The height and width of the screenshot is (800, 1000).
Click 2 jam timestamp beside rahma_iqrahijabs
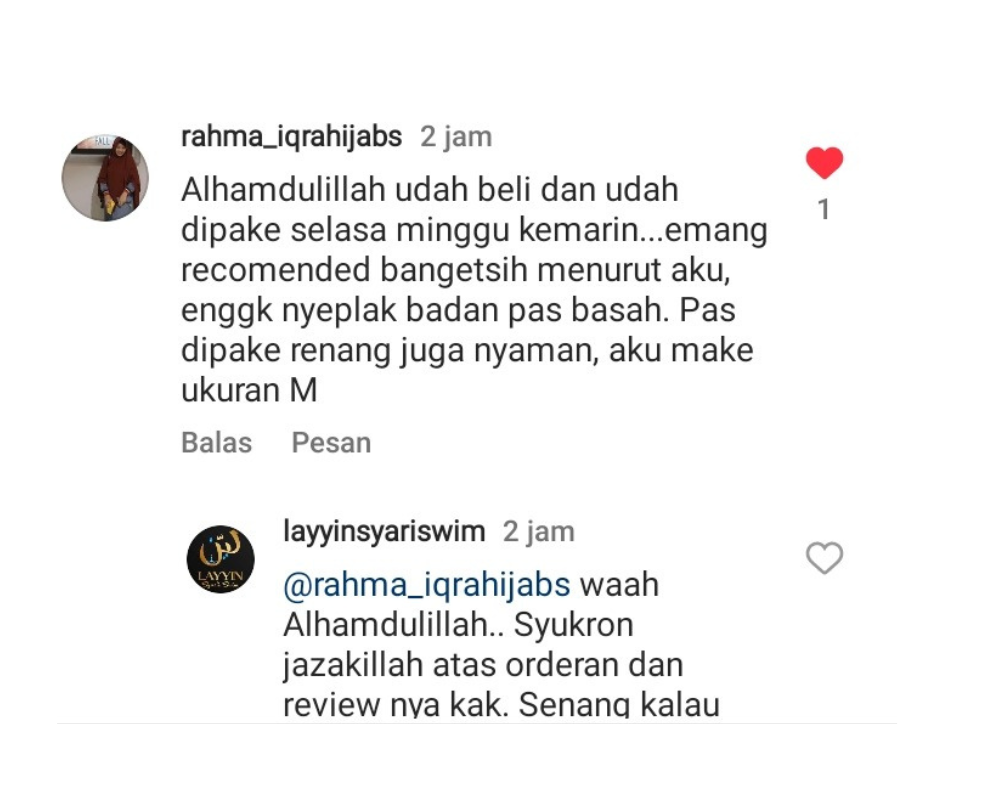click(456, 137)
